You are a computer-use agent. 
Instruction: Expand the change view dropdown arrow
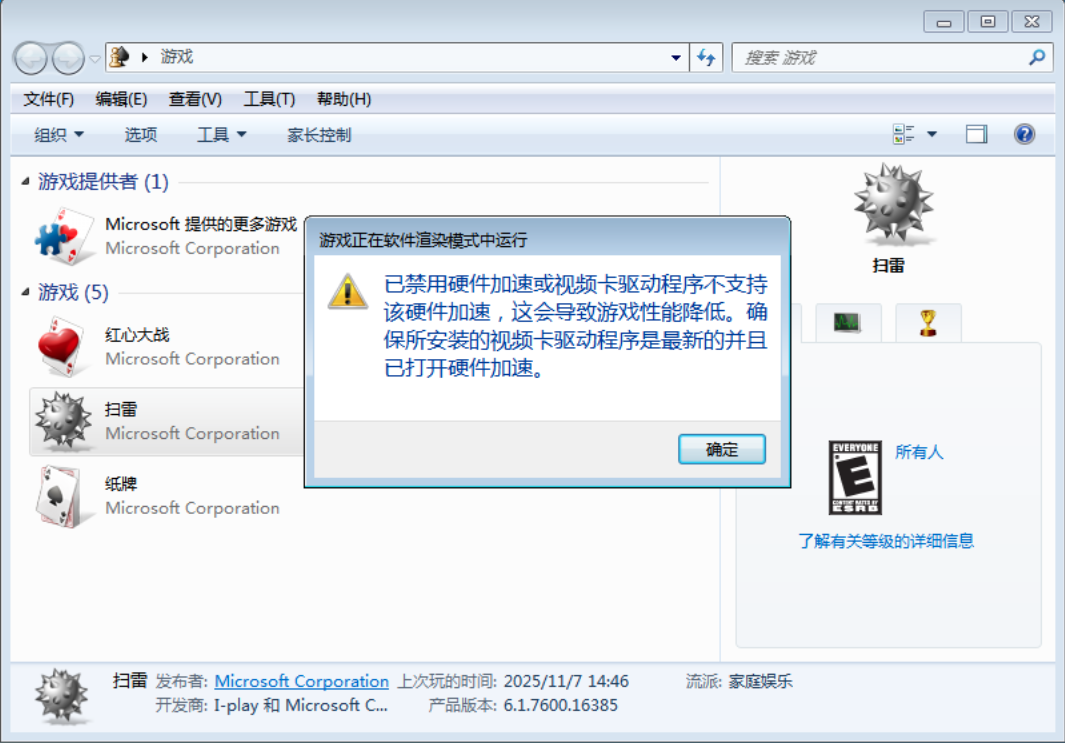click(932, 134)
